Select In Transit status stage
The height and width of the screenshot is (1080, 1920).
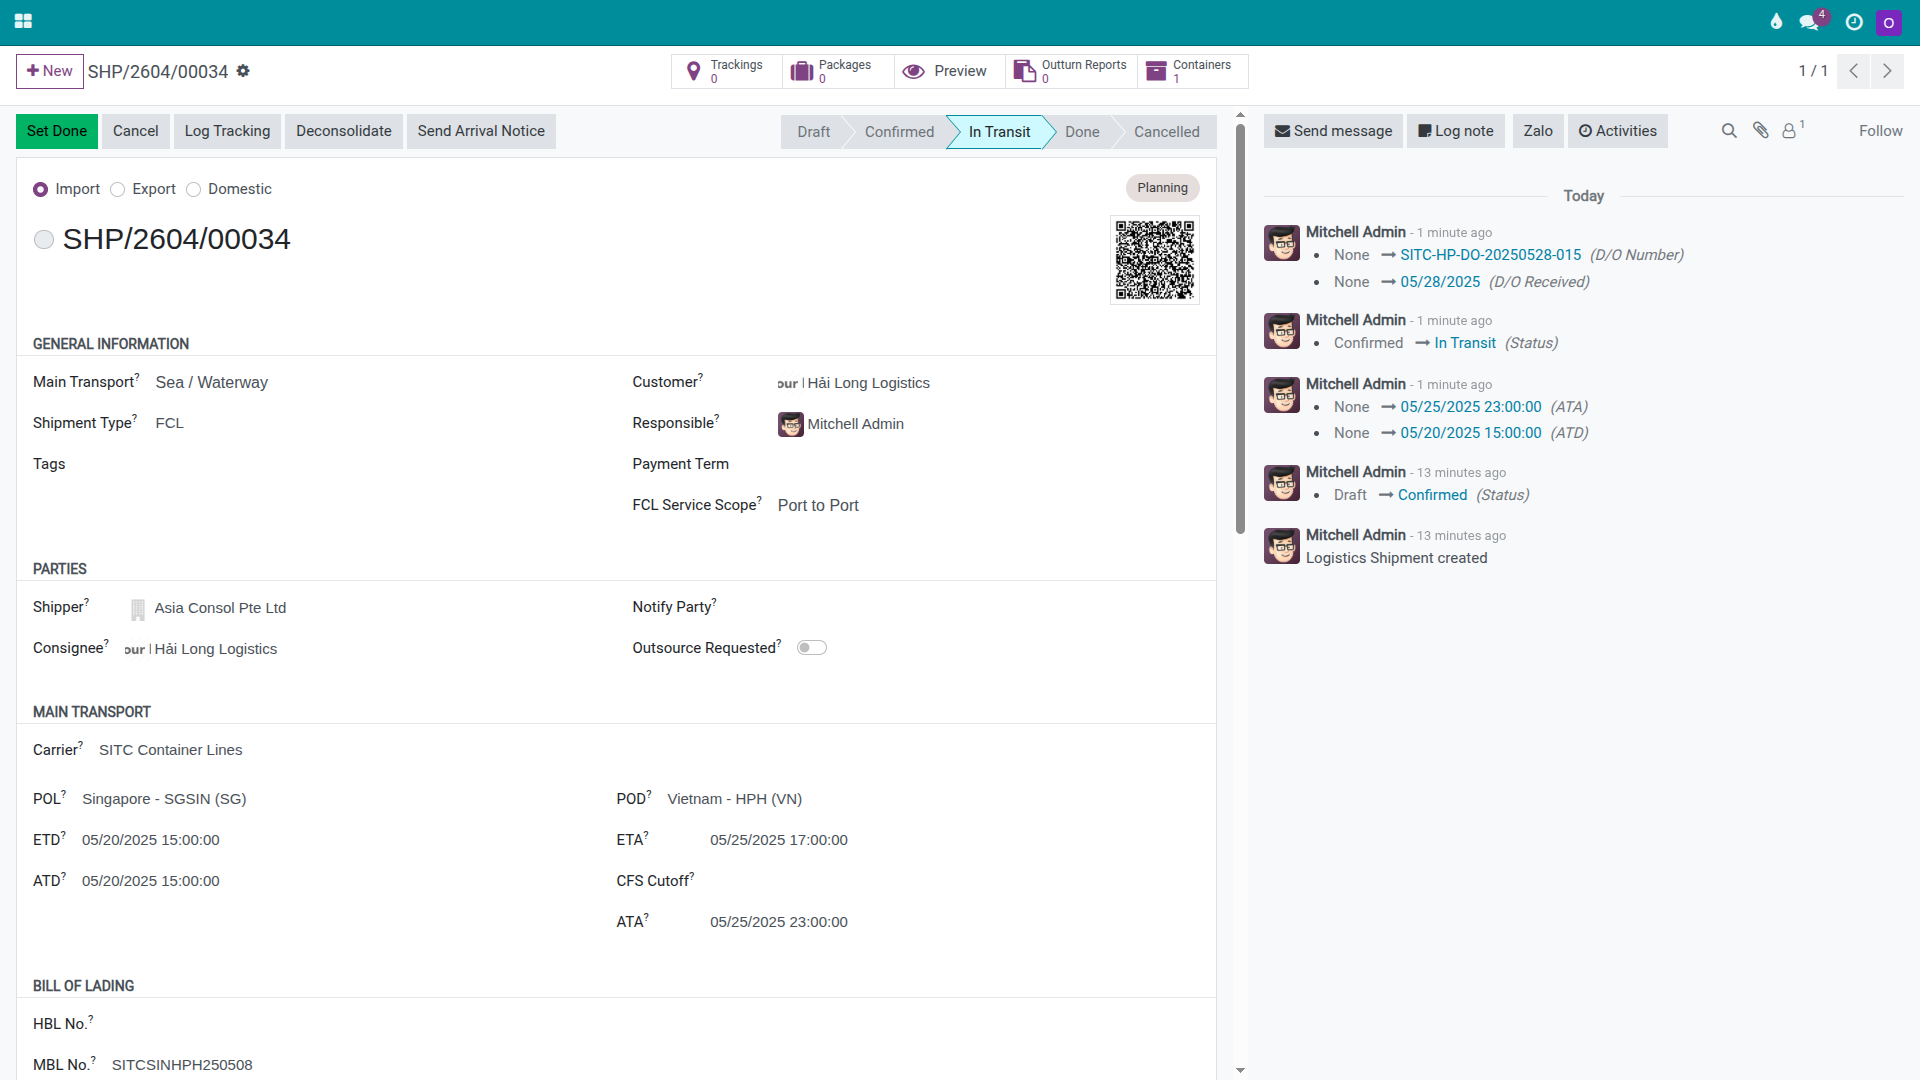pos(999,132)
